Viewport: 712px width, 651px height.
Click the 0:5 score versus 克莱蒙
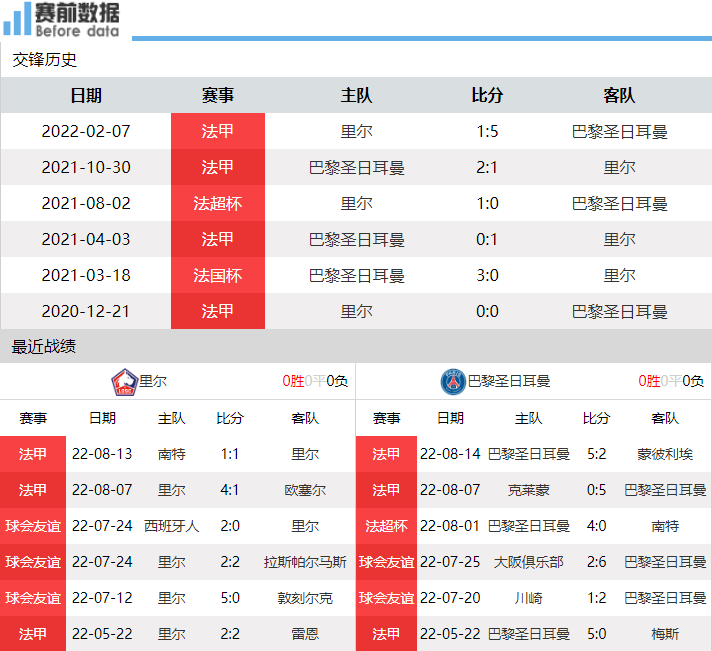click(596, 490)
